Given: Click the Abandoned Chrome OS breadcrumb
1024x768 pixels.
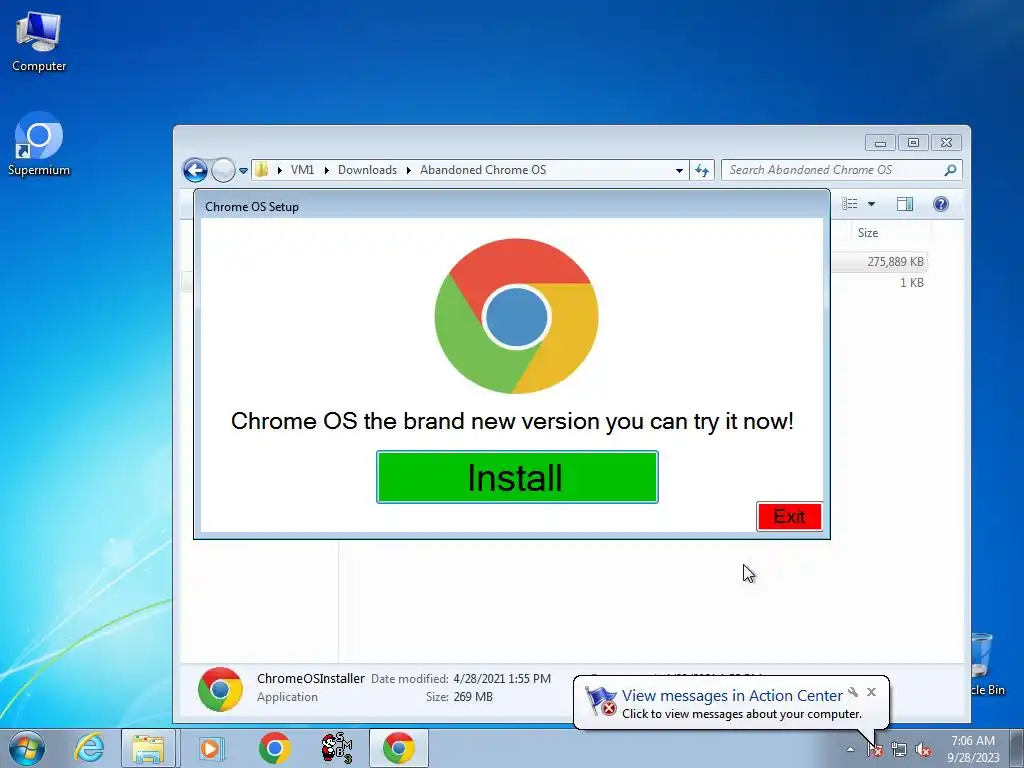Looking at the screenshot, I should 483,170.
